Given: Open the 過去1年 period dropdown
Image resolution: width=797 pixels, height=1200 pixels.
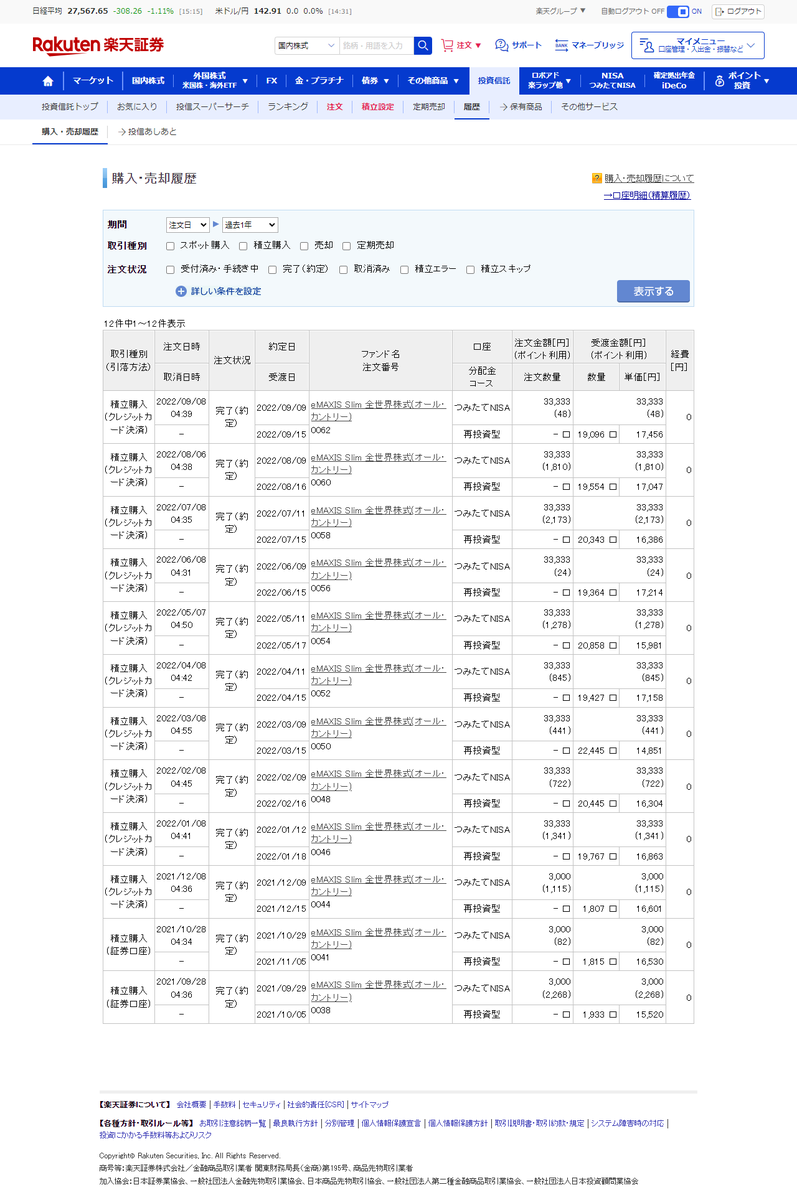Looking at the screenshot, I should (x=250, y=226).
